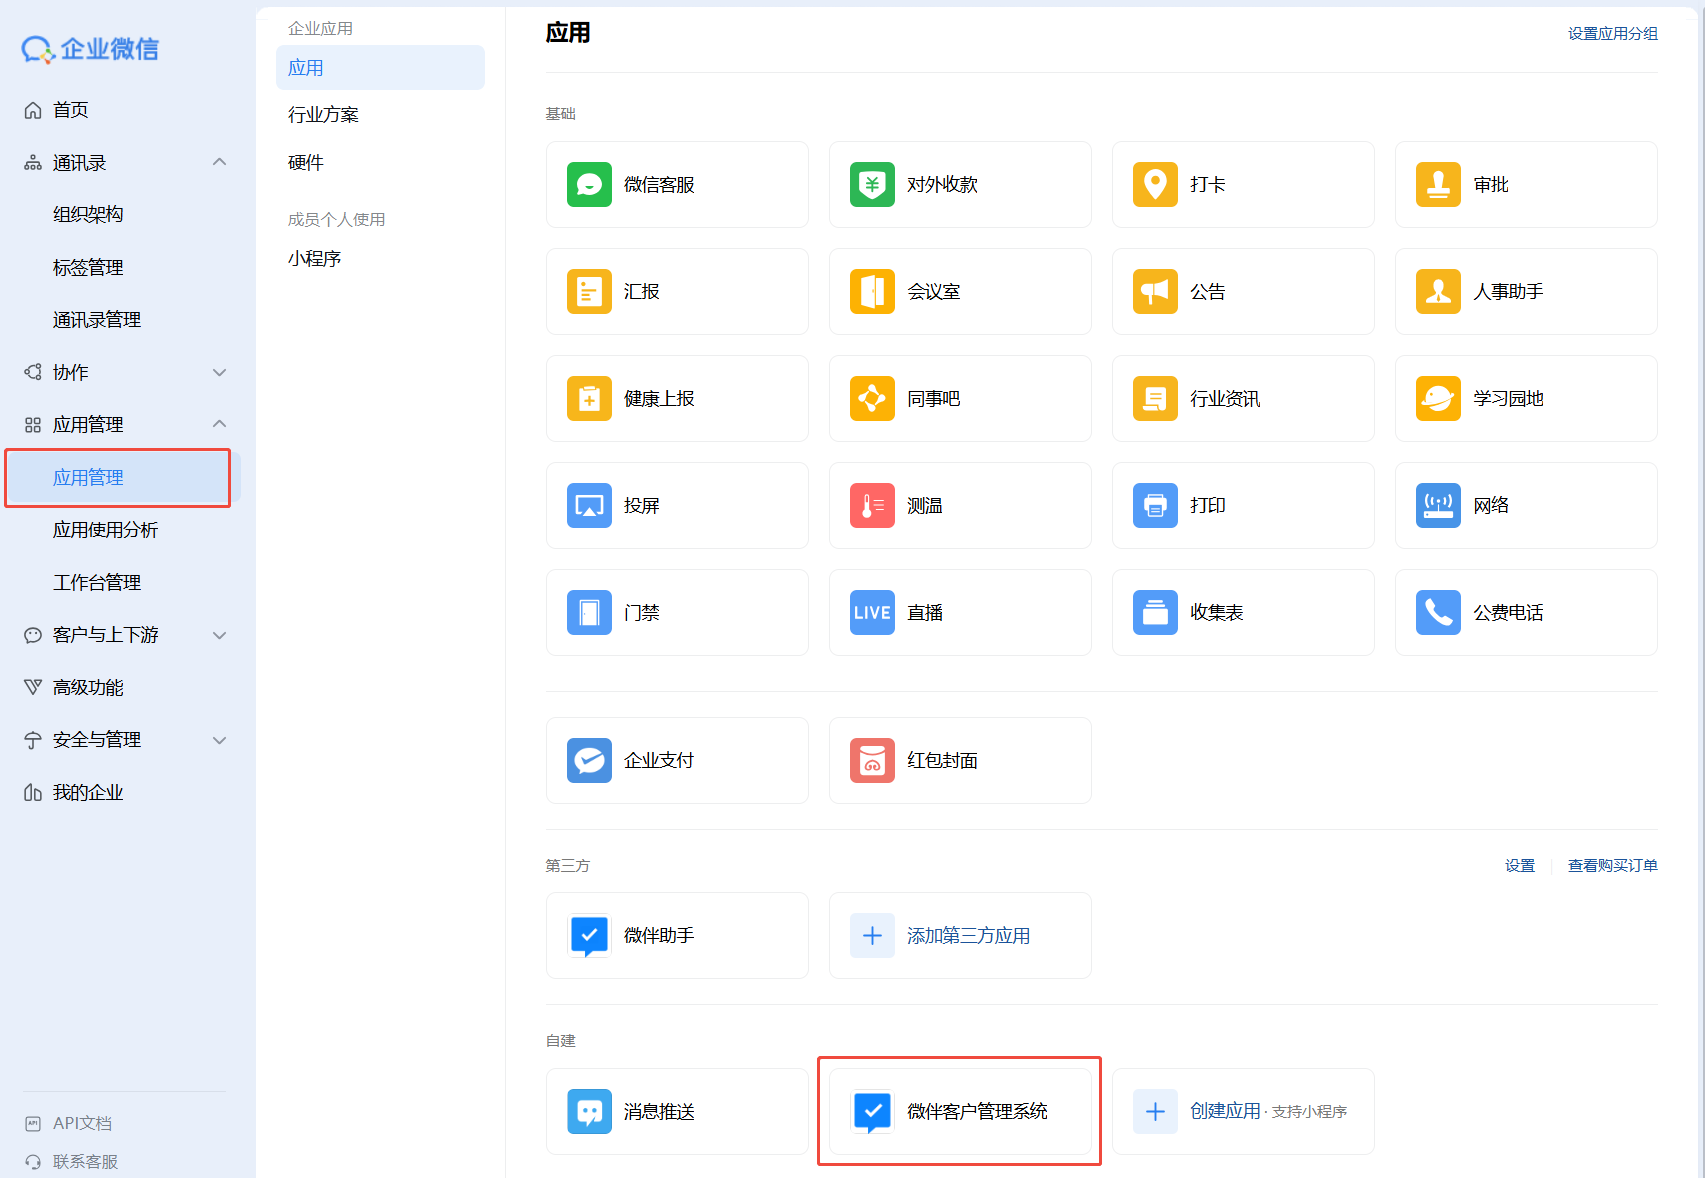Click 创建应用 to build custom app
Image resolution: width=1705 pixels, height=1178 pixels.
pos(1224,1112)
